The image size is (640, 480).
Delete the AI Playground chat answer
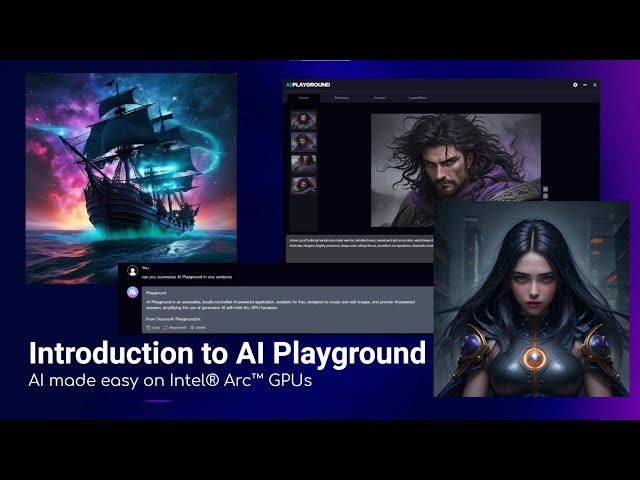click(x=198, y=327)
